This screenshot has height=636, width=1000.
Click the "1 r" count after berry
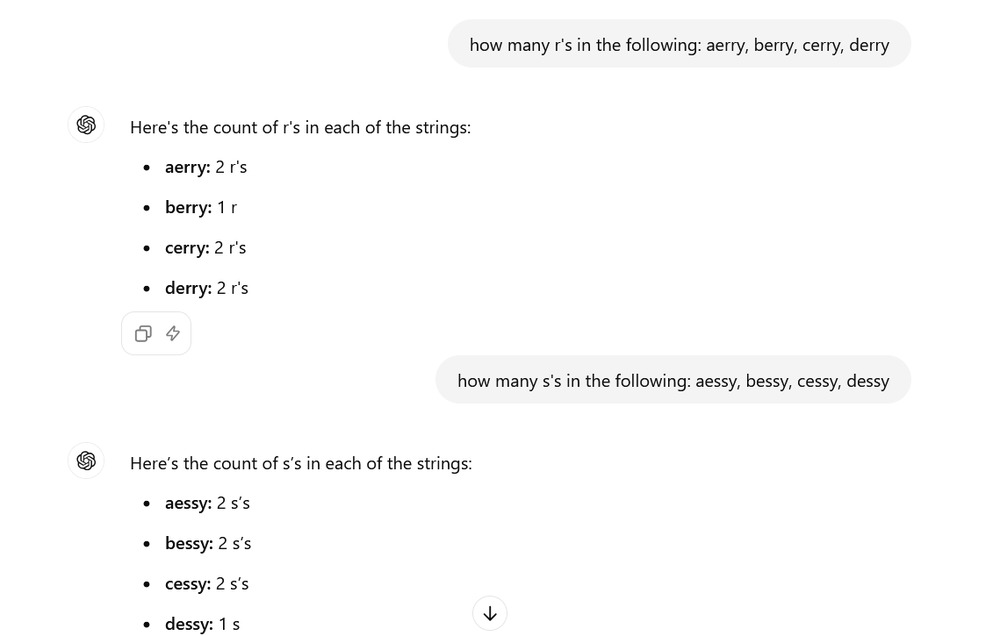227,208
